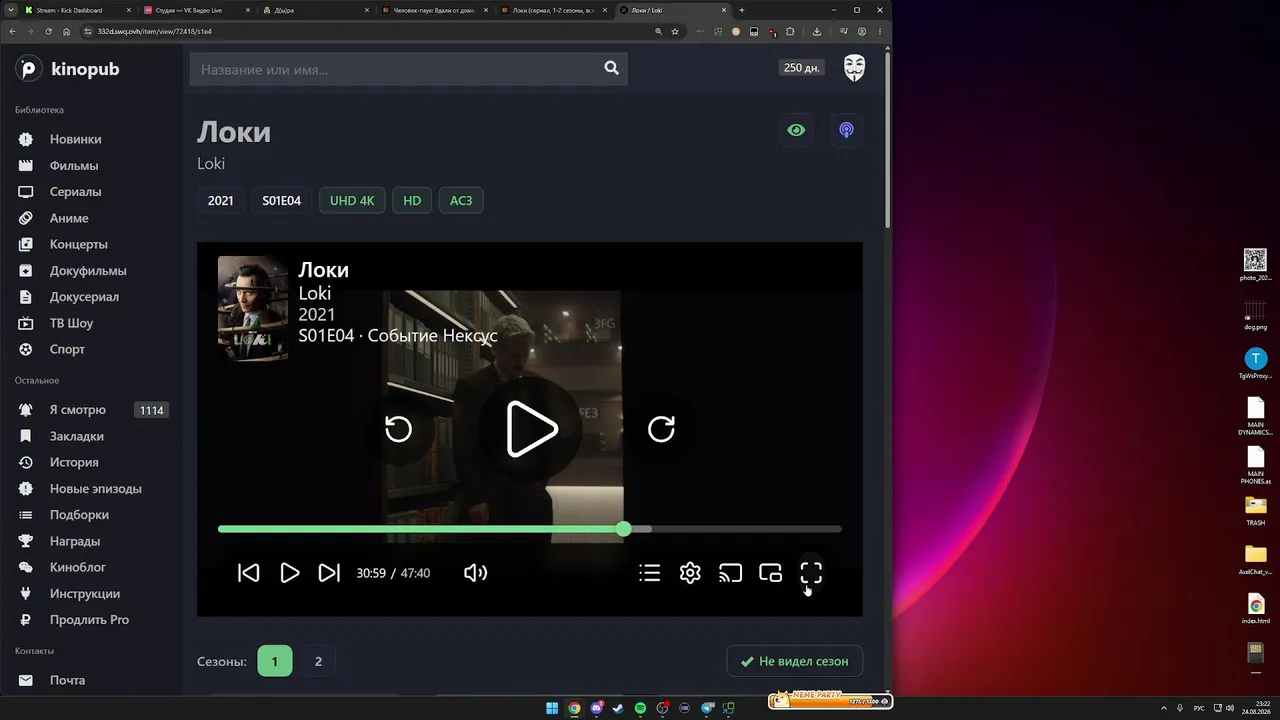Screen dimensions: 1280x720
Task: Click the purple podcast subscribe icon
Action: tap(846, 130)
